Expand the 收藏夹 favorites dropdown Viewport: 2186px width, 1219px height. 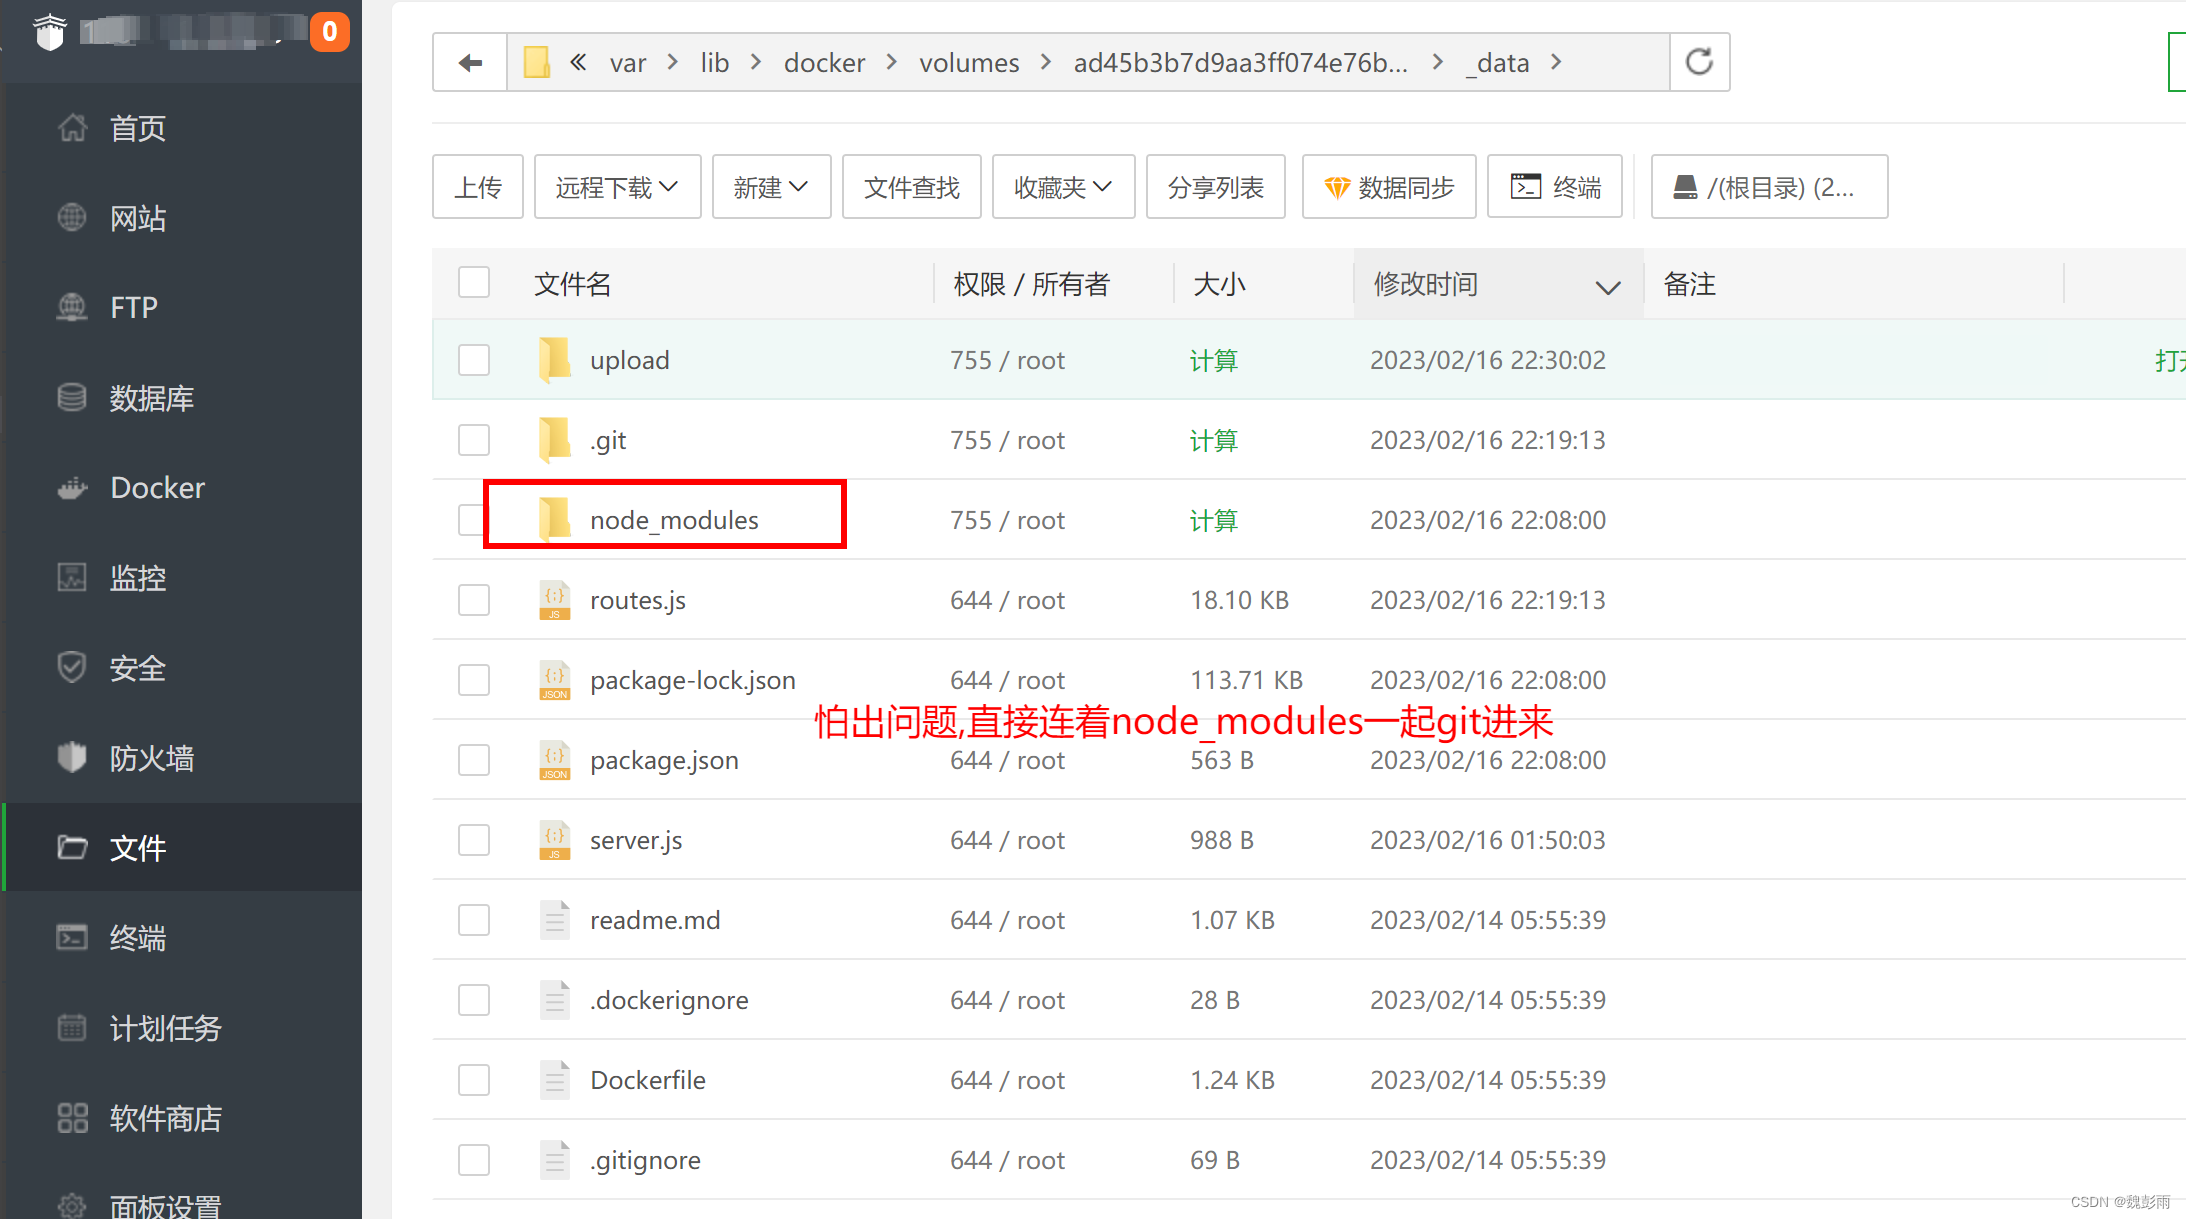[x=1063, y=187]
